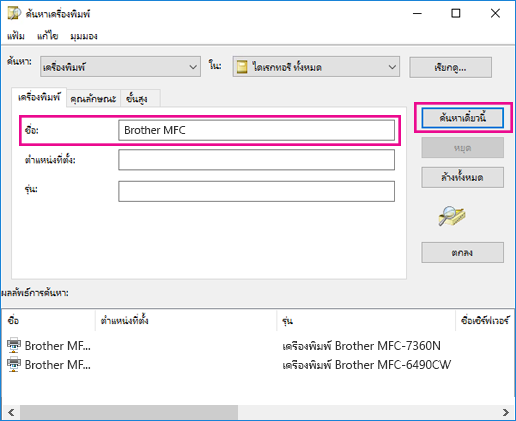Click the printer icon of Brother MFC-6490CW row

[14, 364]
